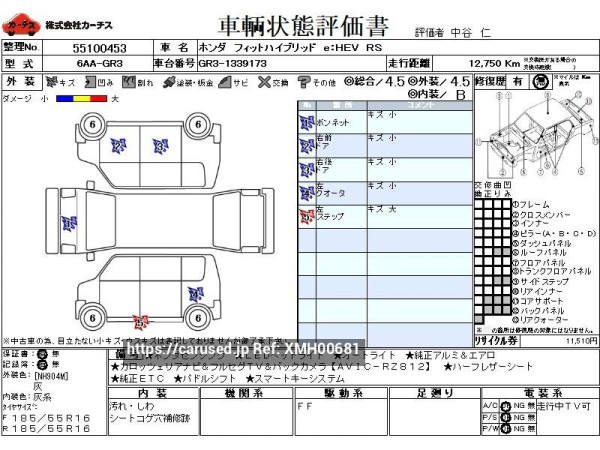
Task: Click damage marker 1 on the bonnet
Action: pyautogui.click(x=69, y=223)
